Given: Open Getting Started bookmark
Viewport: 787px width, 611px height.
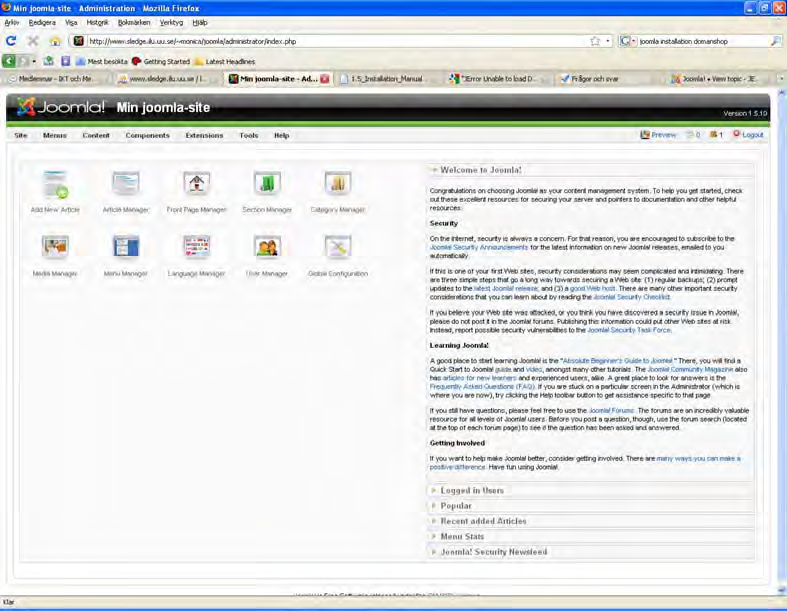Looking at the screenshot, I should [x=161, y=61].
